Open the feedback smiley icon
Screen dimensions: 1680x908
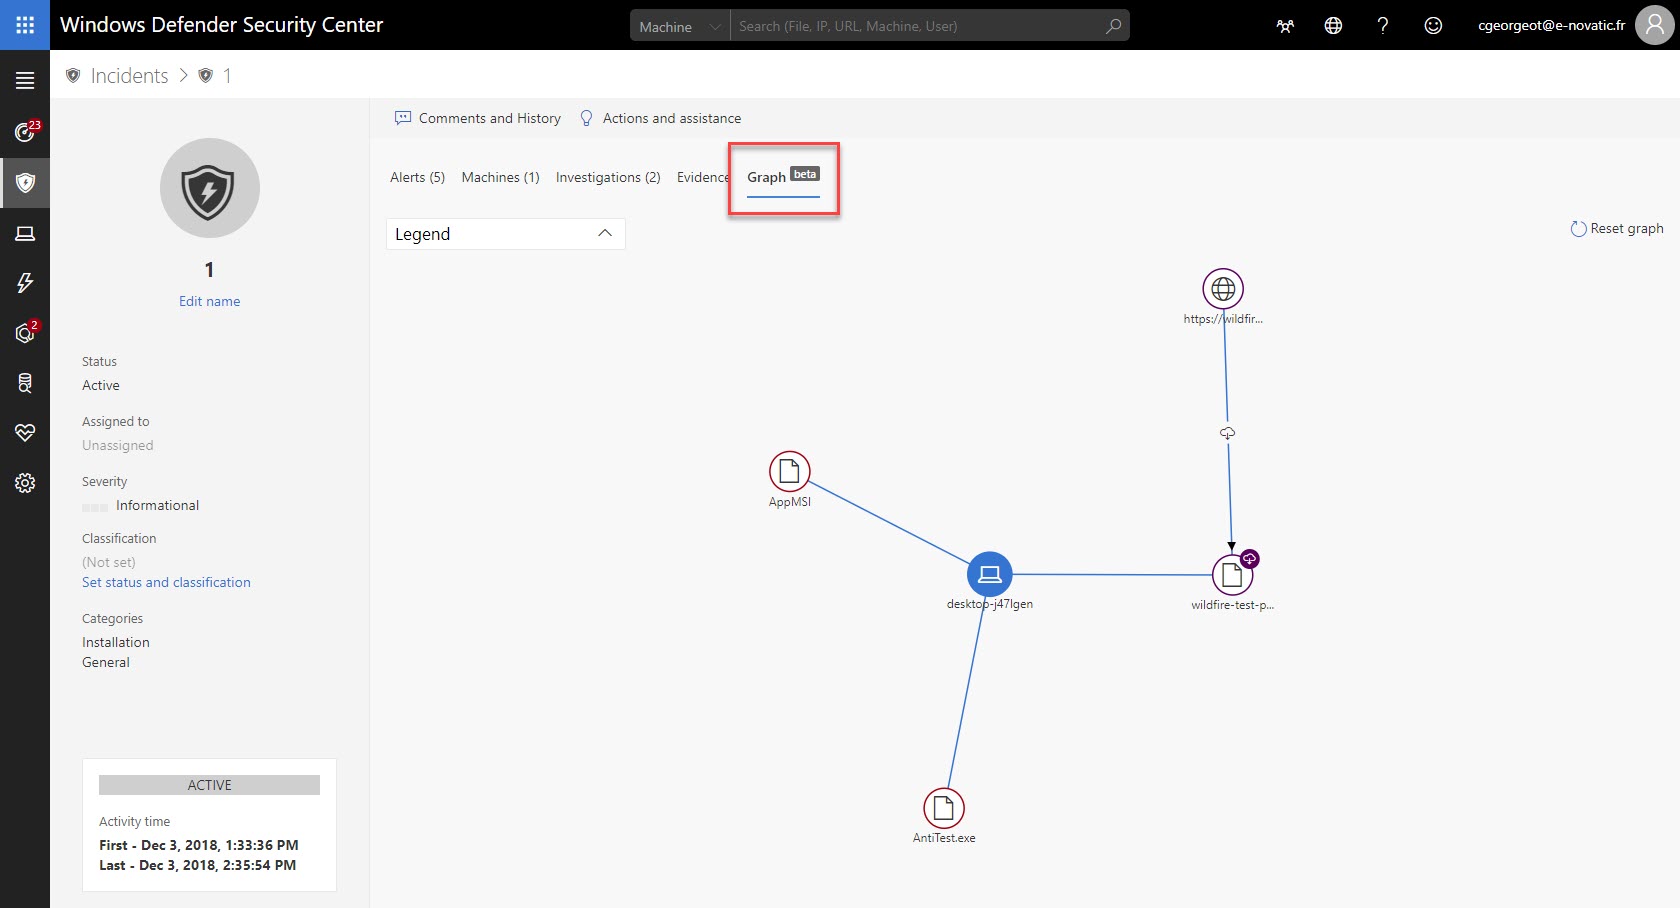[1433, 26]
